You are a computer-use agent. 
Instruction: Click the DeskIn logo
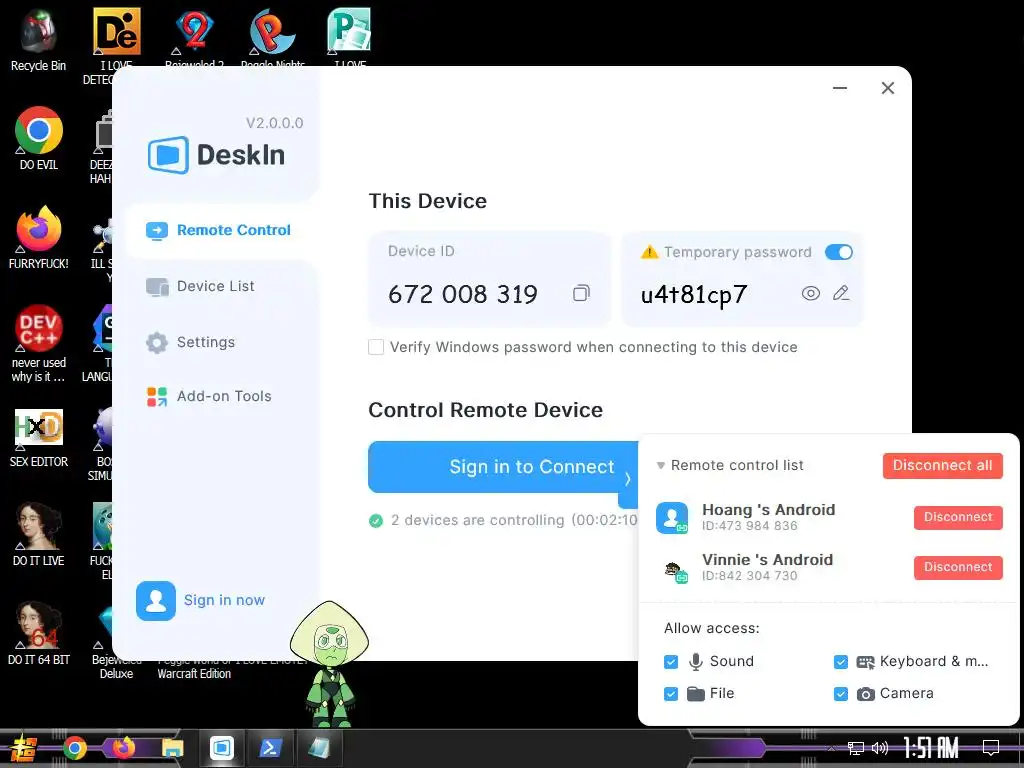click(x=216, y=155)
